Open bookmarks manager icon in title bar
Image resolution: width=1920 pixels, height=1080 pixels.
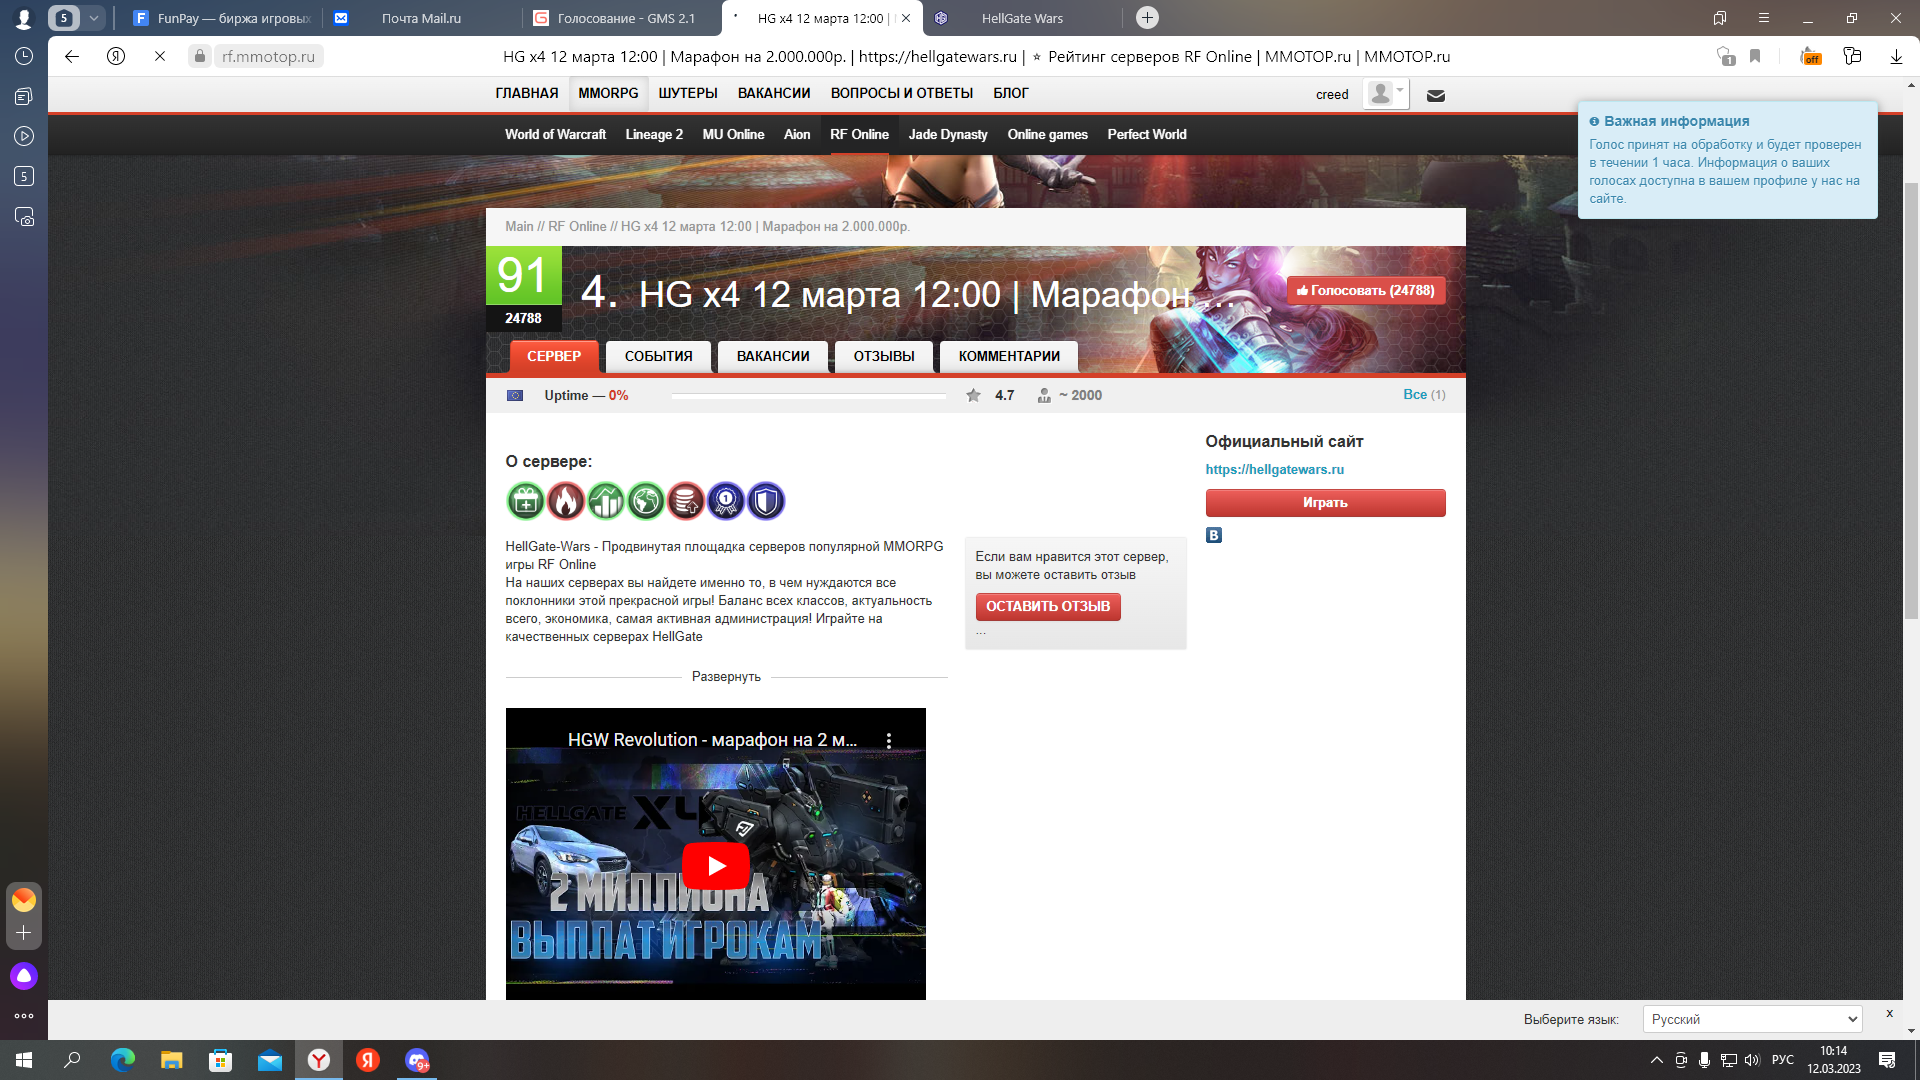pos(1720,18)
